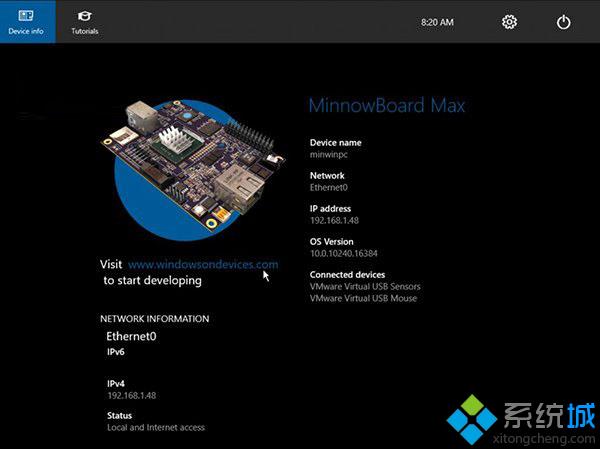Screen dimensions: 600x449
Task: Open settings via the gear icon
Action: tap(509, 22)
